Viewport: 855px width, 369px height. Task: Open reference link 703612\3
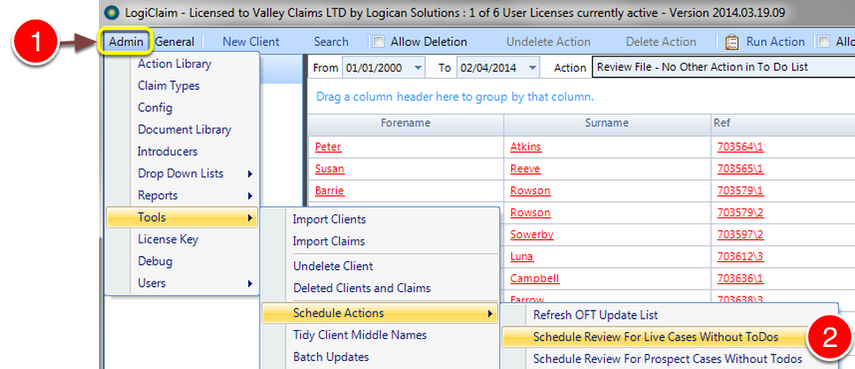[x=740, y=256]
